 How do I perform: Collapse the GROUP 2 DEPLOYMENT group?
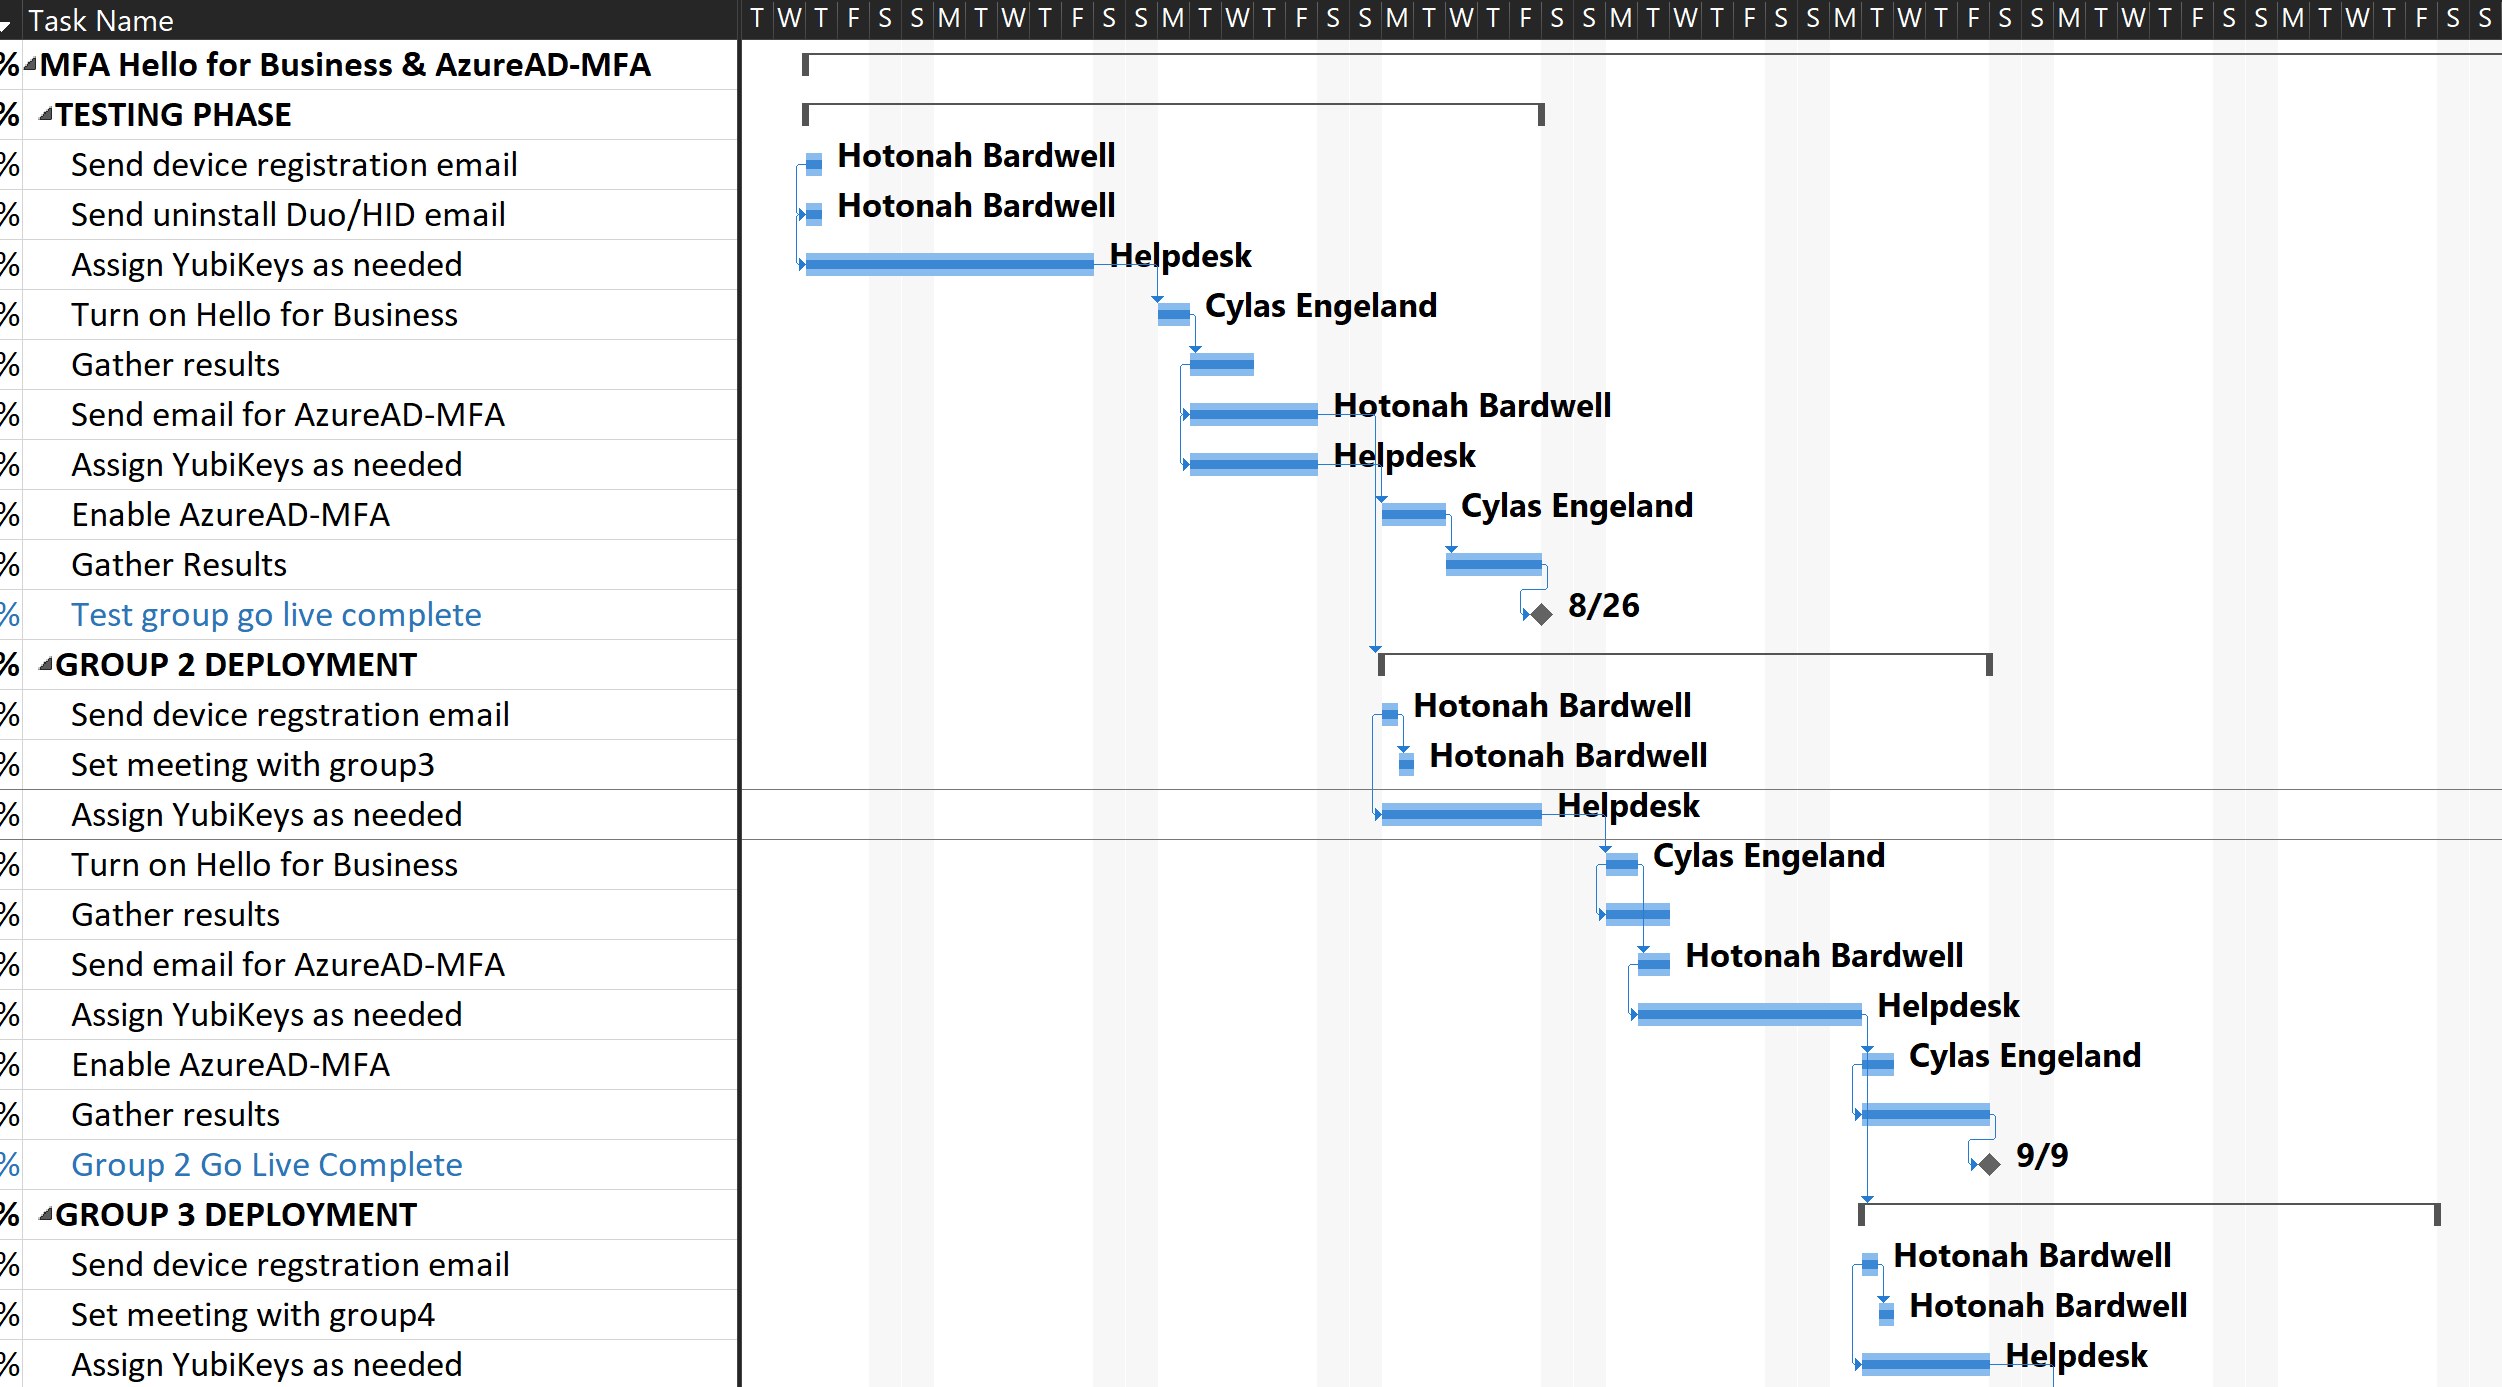[x=46, y=664]
